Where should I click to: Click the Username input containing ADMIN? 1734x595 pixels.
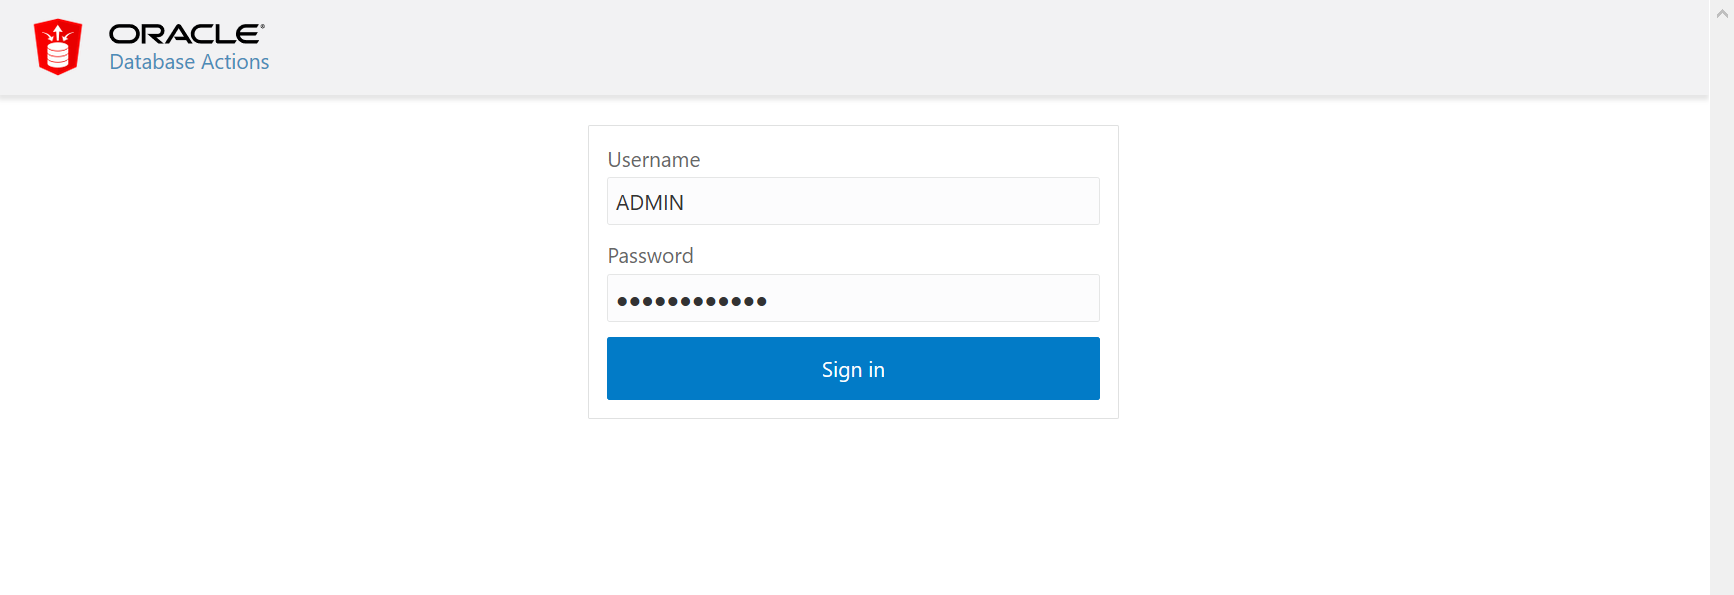coord(852,201)
